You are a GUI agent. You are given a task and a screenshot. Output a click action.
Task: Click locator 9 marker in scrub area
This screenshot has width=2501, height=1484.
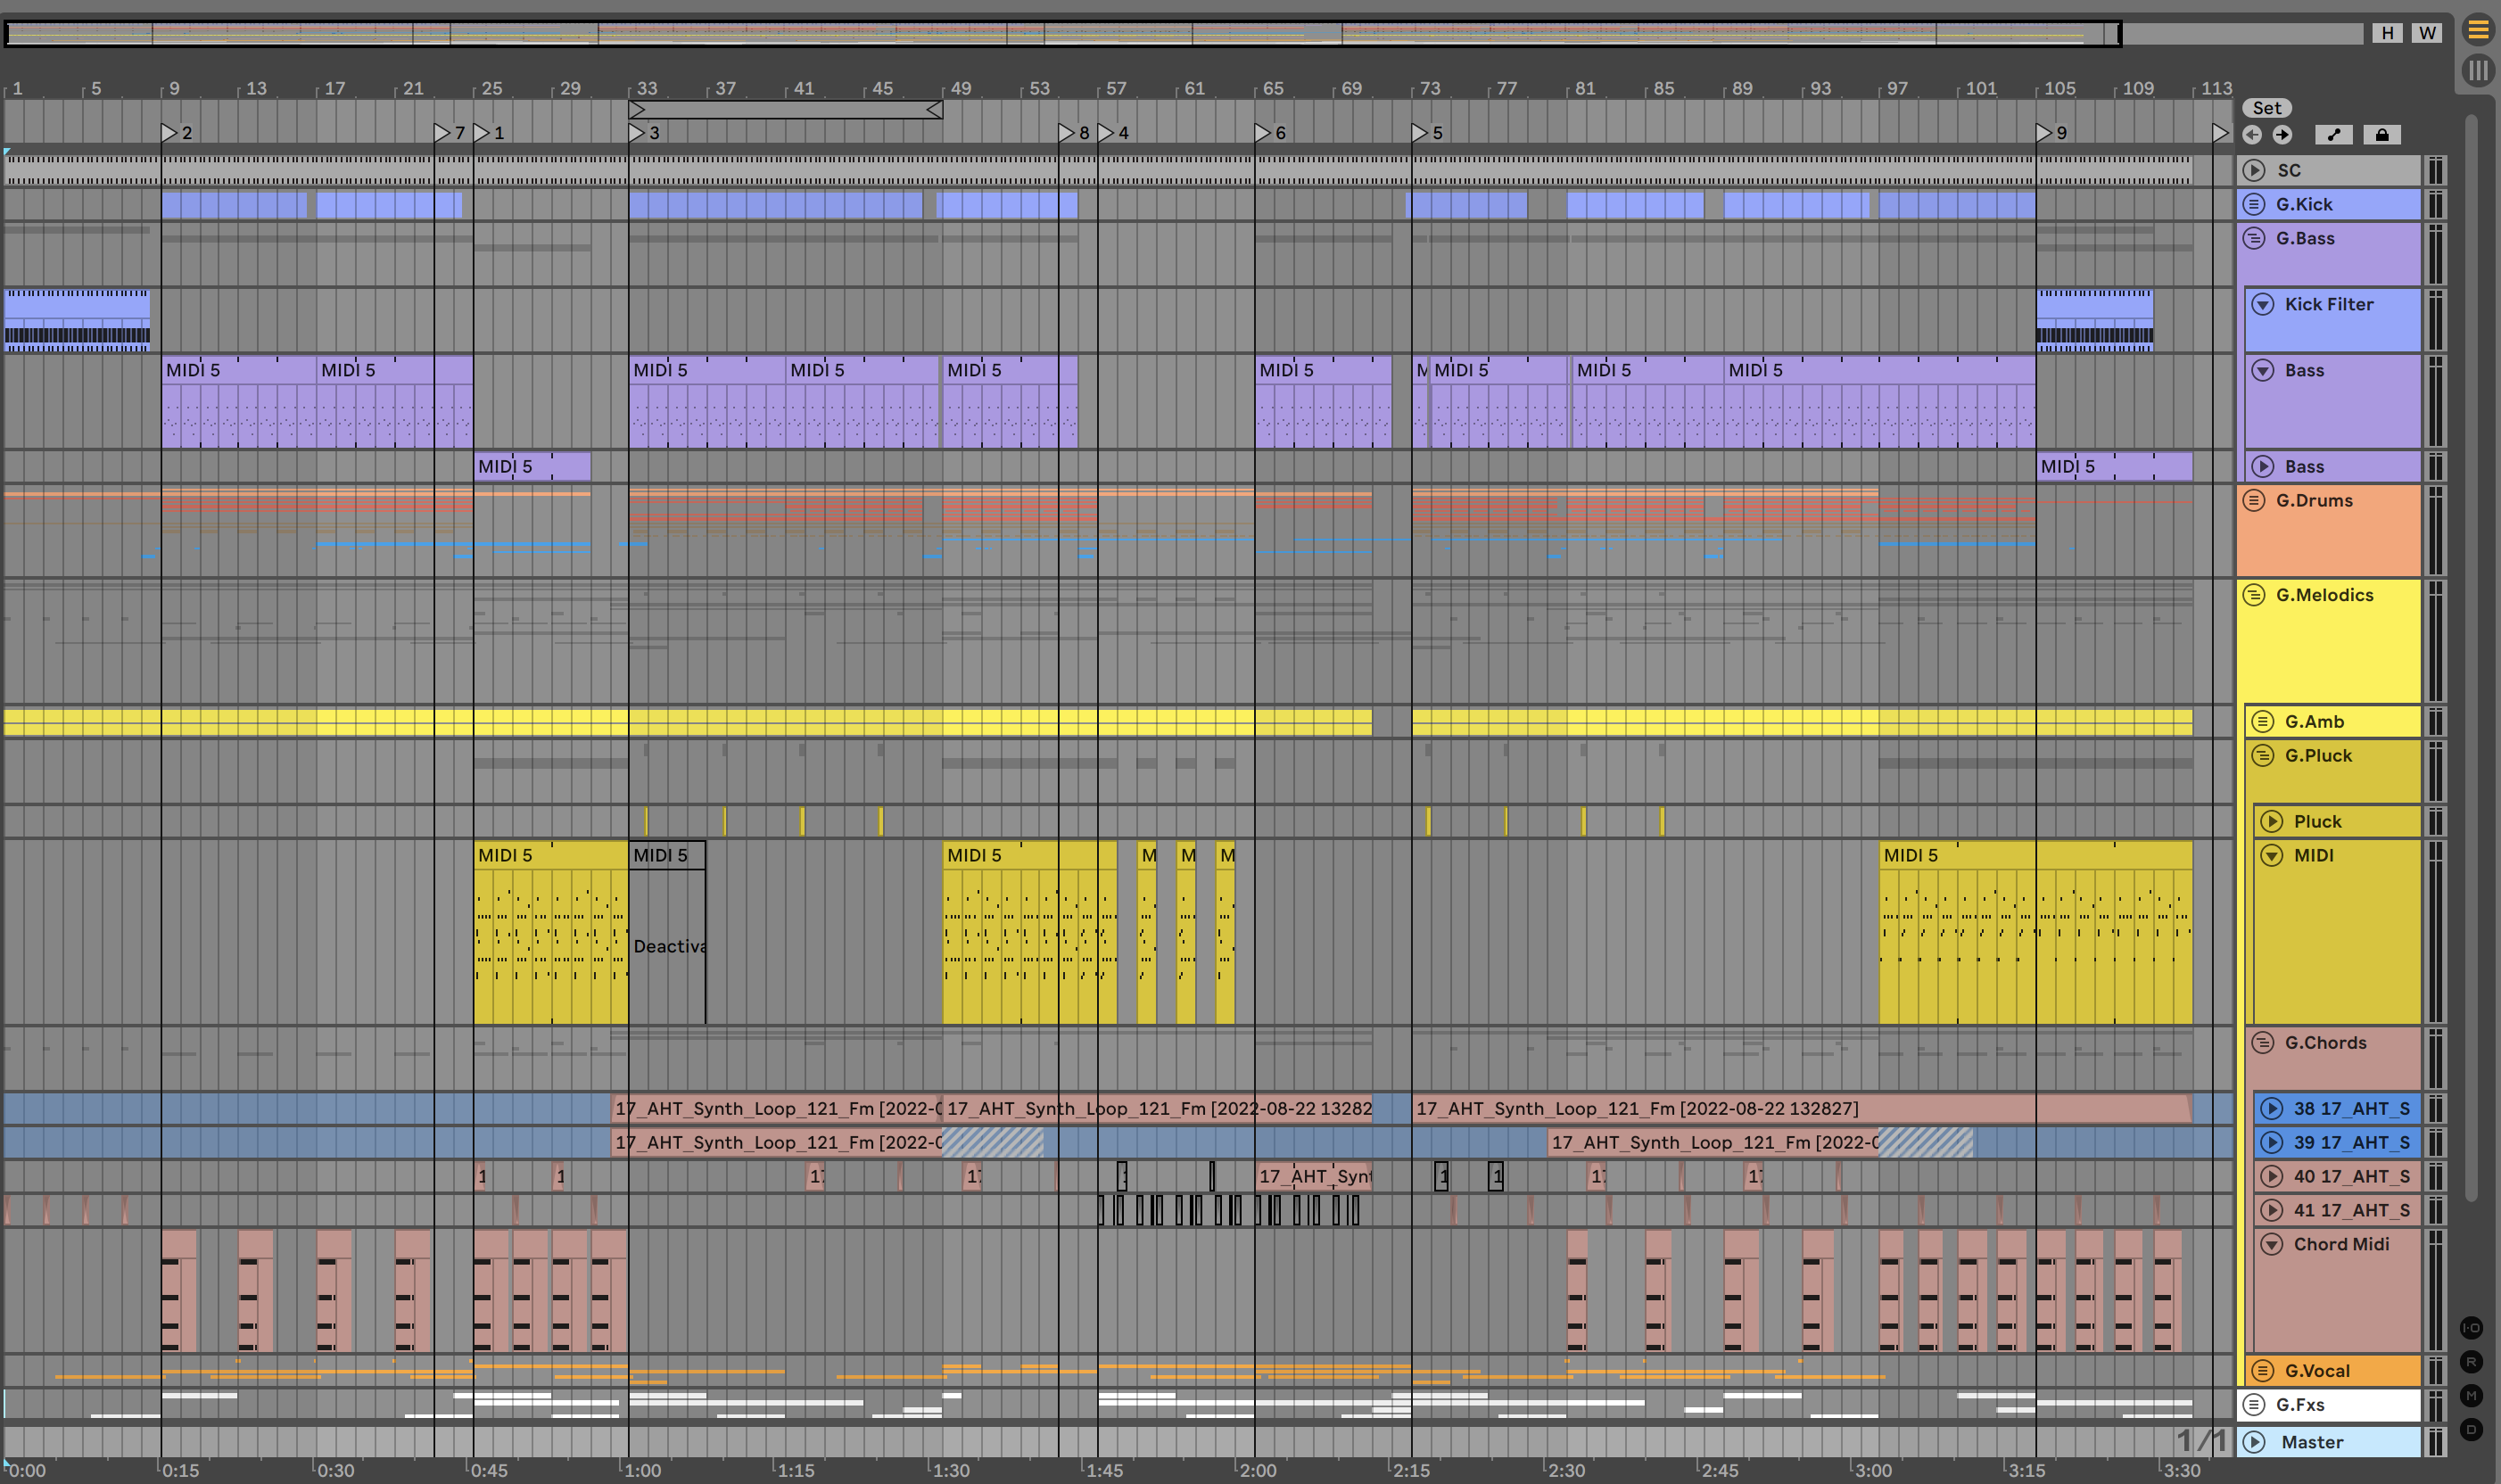coord(2044,132)
